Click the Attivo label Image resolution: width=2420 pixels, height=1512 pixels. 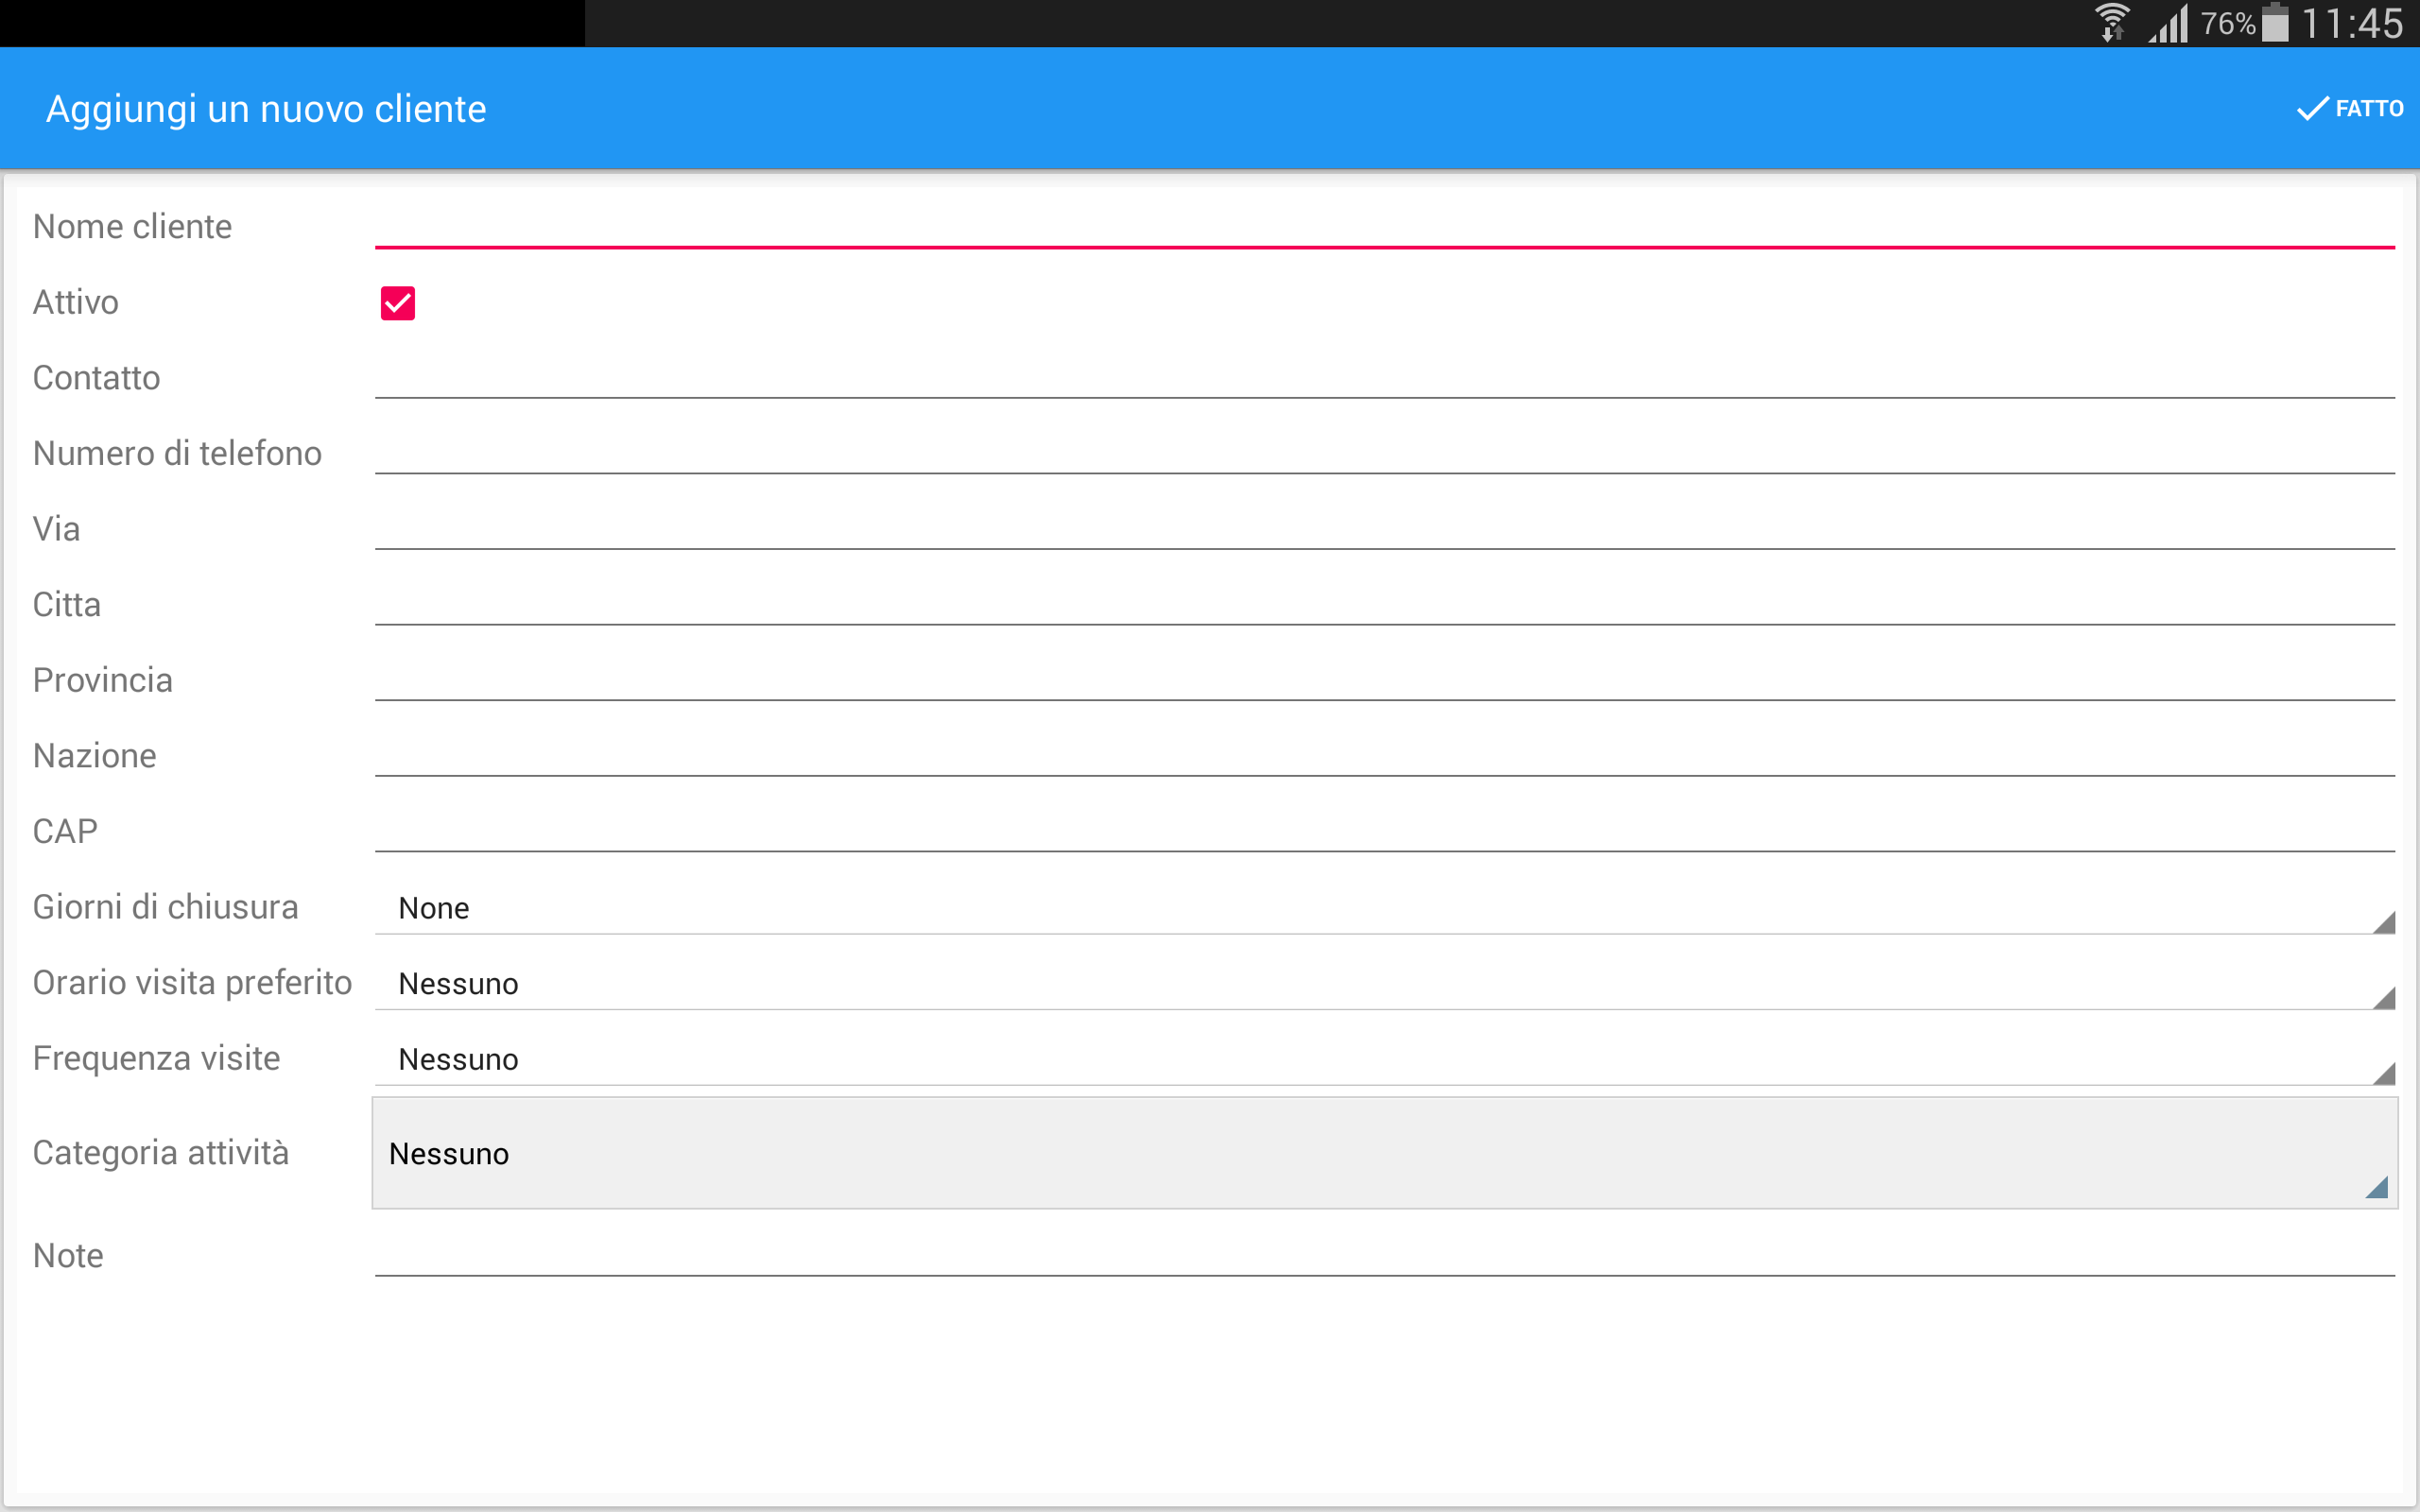point(76,302)
